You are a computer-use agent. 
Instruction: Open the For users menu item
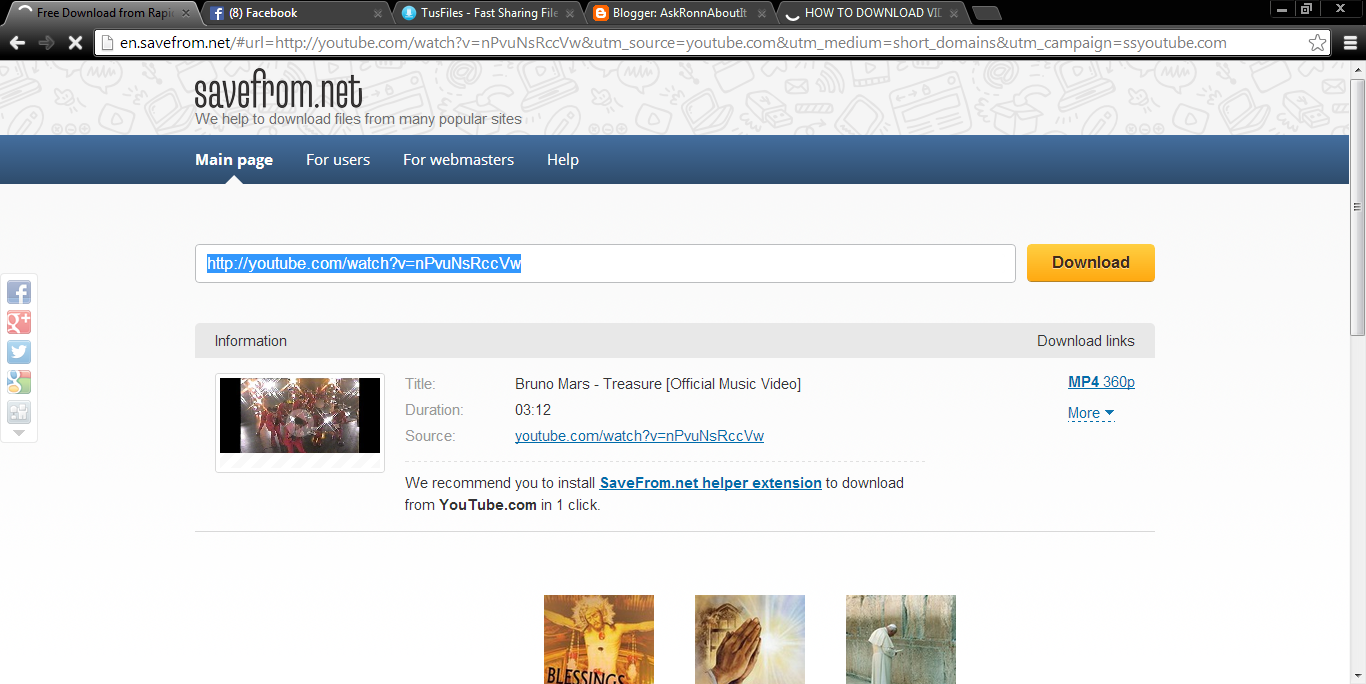point(338,160)
